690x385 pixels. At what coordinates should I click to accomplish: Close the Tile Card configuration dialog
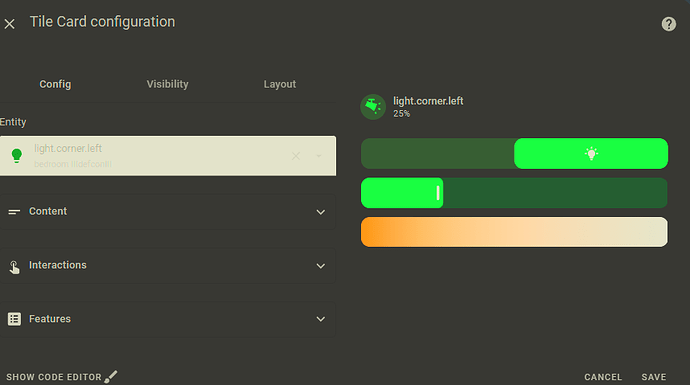10,24
